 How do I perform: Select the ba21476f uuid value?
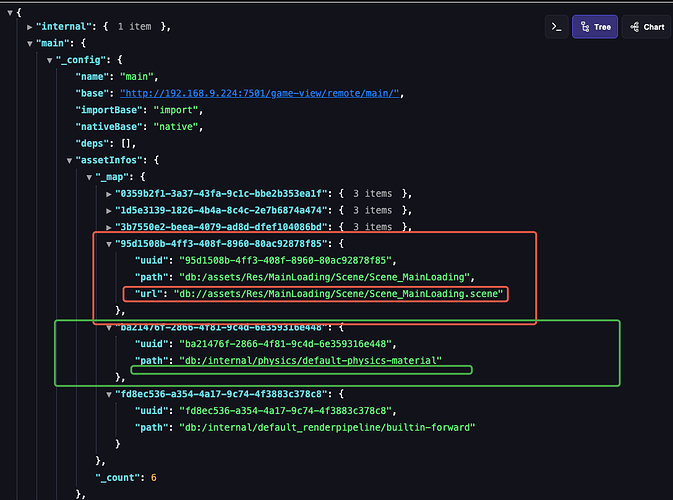(285, 344)
